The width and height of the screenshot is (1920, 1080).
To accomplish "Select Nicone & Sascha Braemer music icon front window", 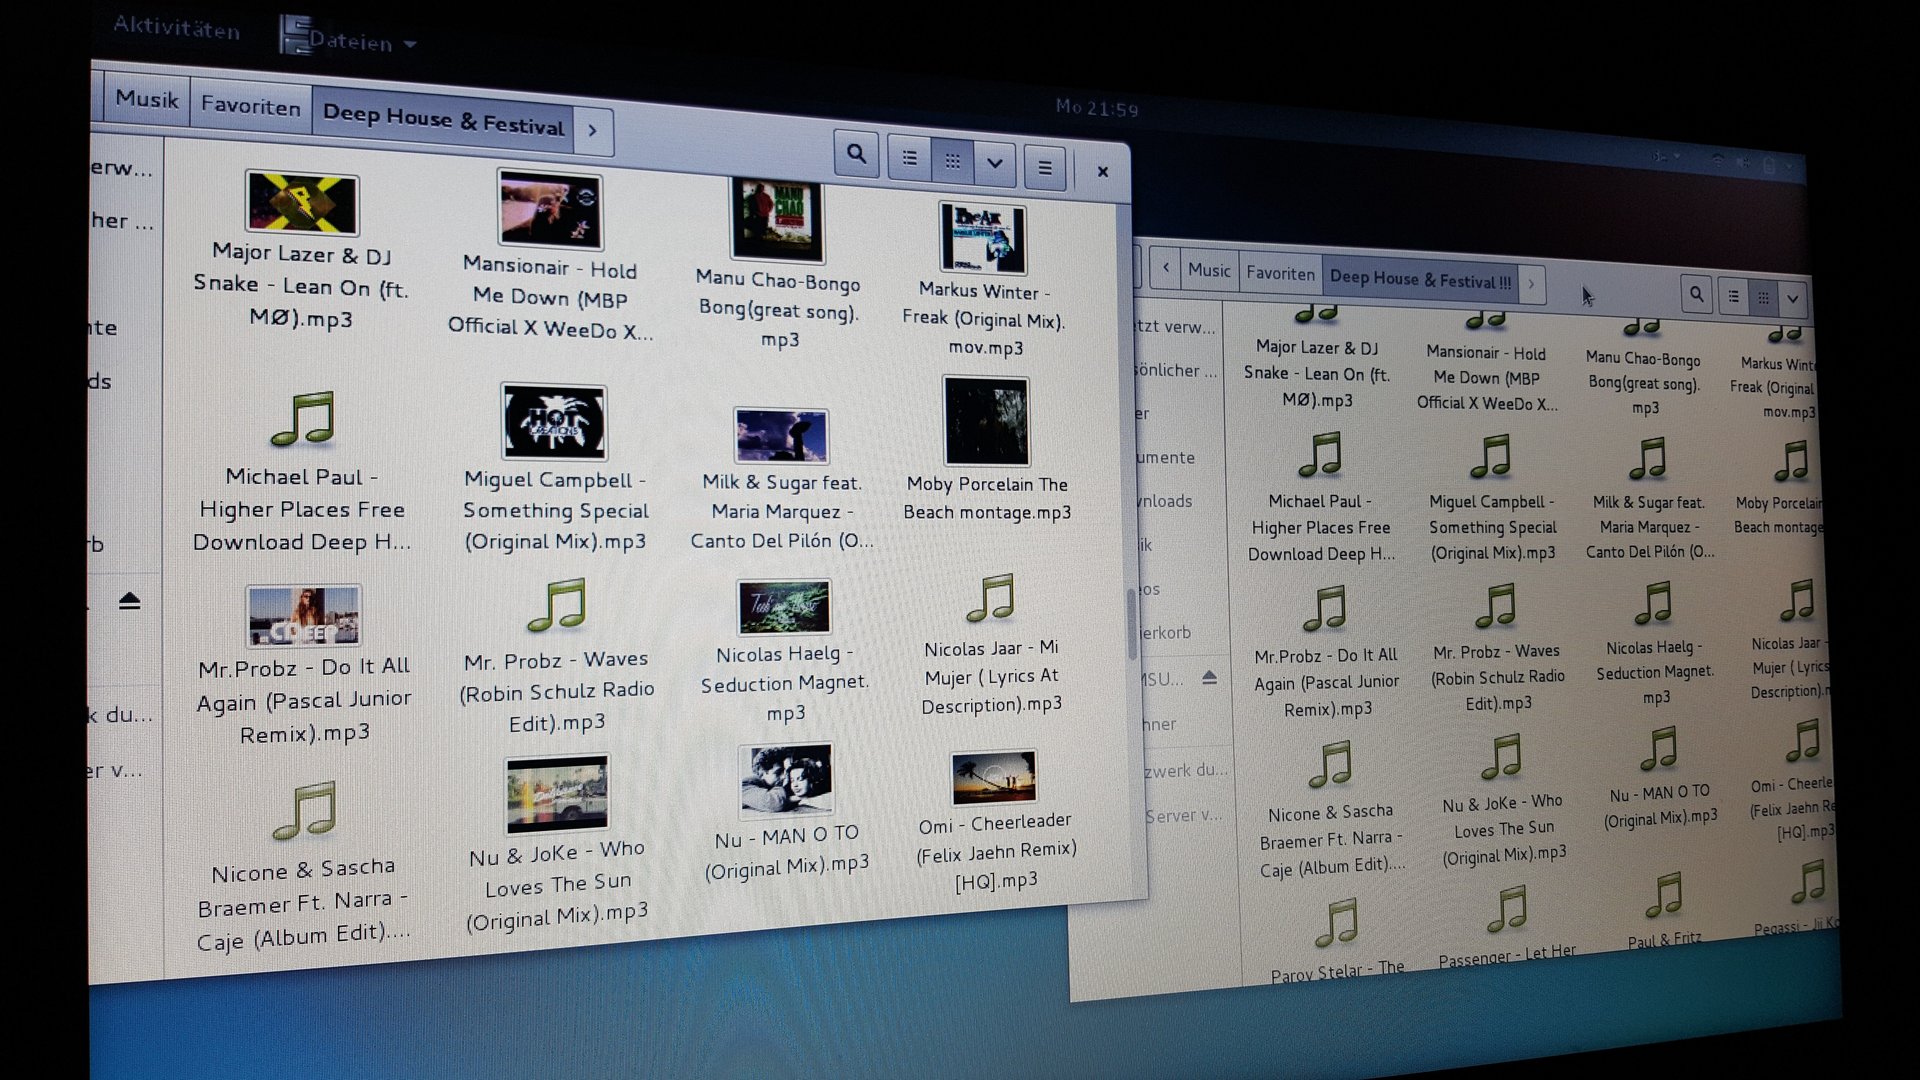I will [x=305, y=810].
